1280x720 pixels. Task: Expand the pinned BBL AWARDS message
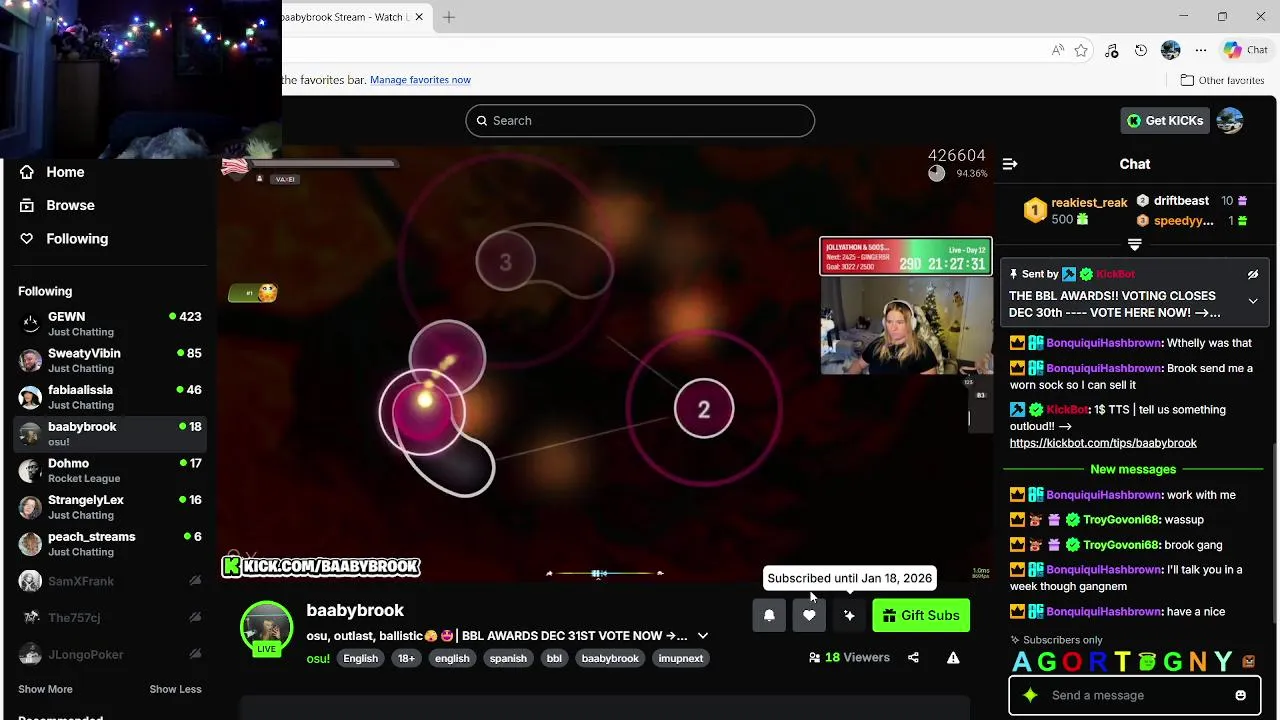tap(1253, 301)
